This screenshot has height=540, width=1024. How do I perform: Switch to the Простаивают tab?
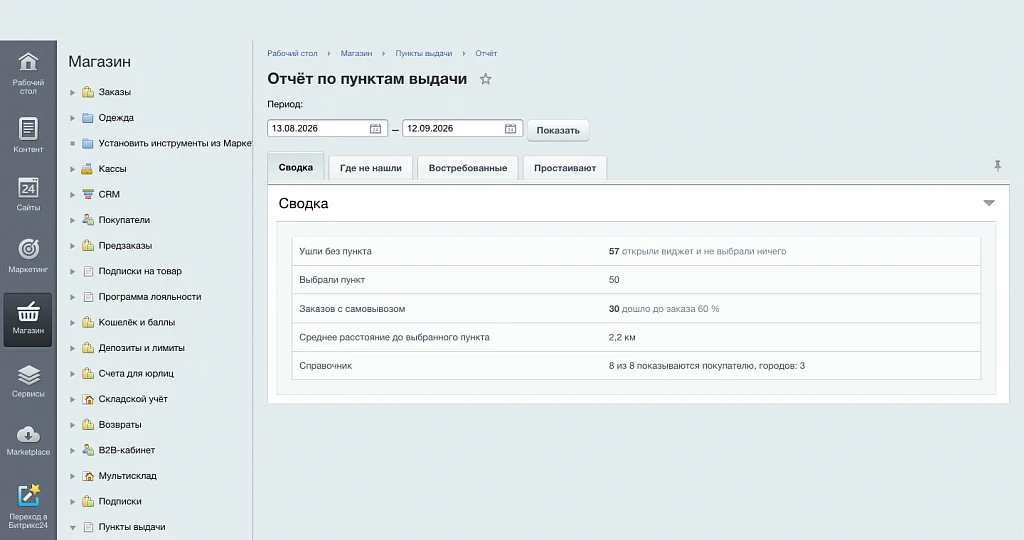565,168
